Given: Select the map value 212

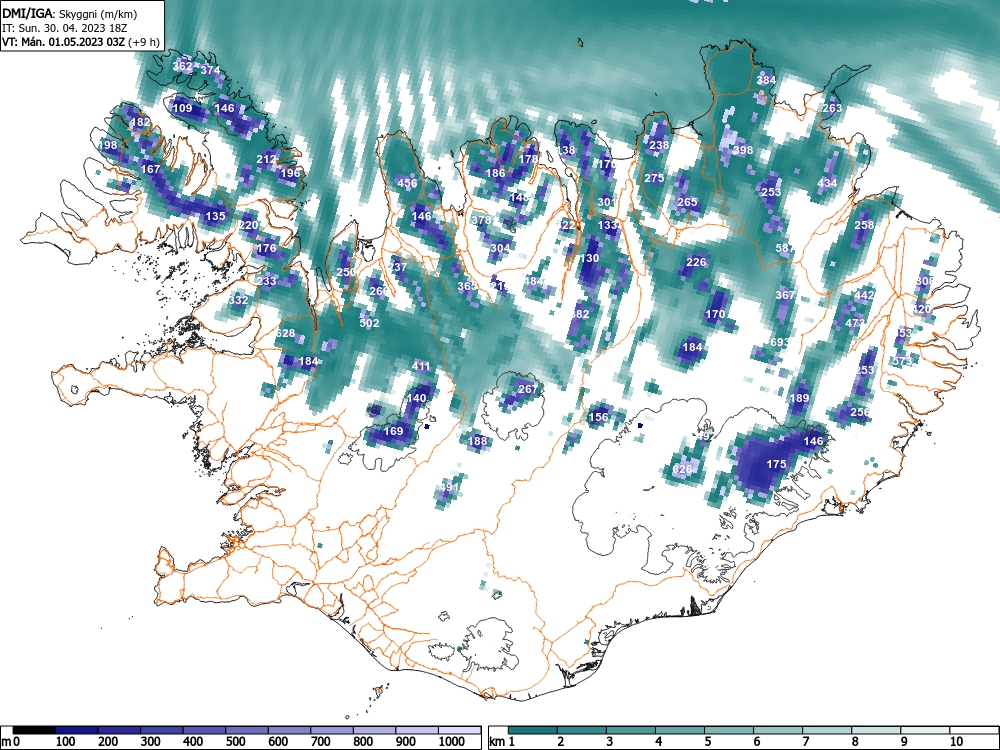Looking at the screenshot, I should coord(267,159).
